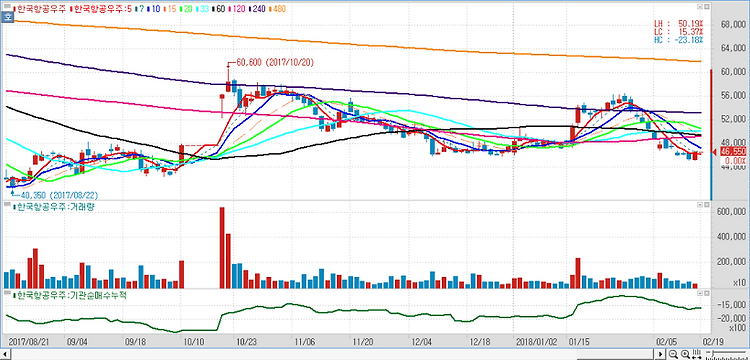The height and width of the screenshot is (360, 750).
Task: Click the blue 호 button in the price pane
Action: (7, 17)
